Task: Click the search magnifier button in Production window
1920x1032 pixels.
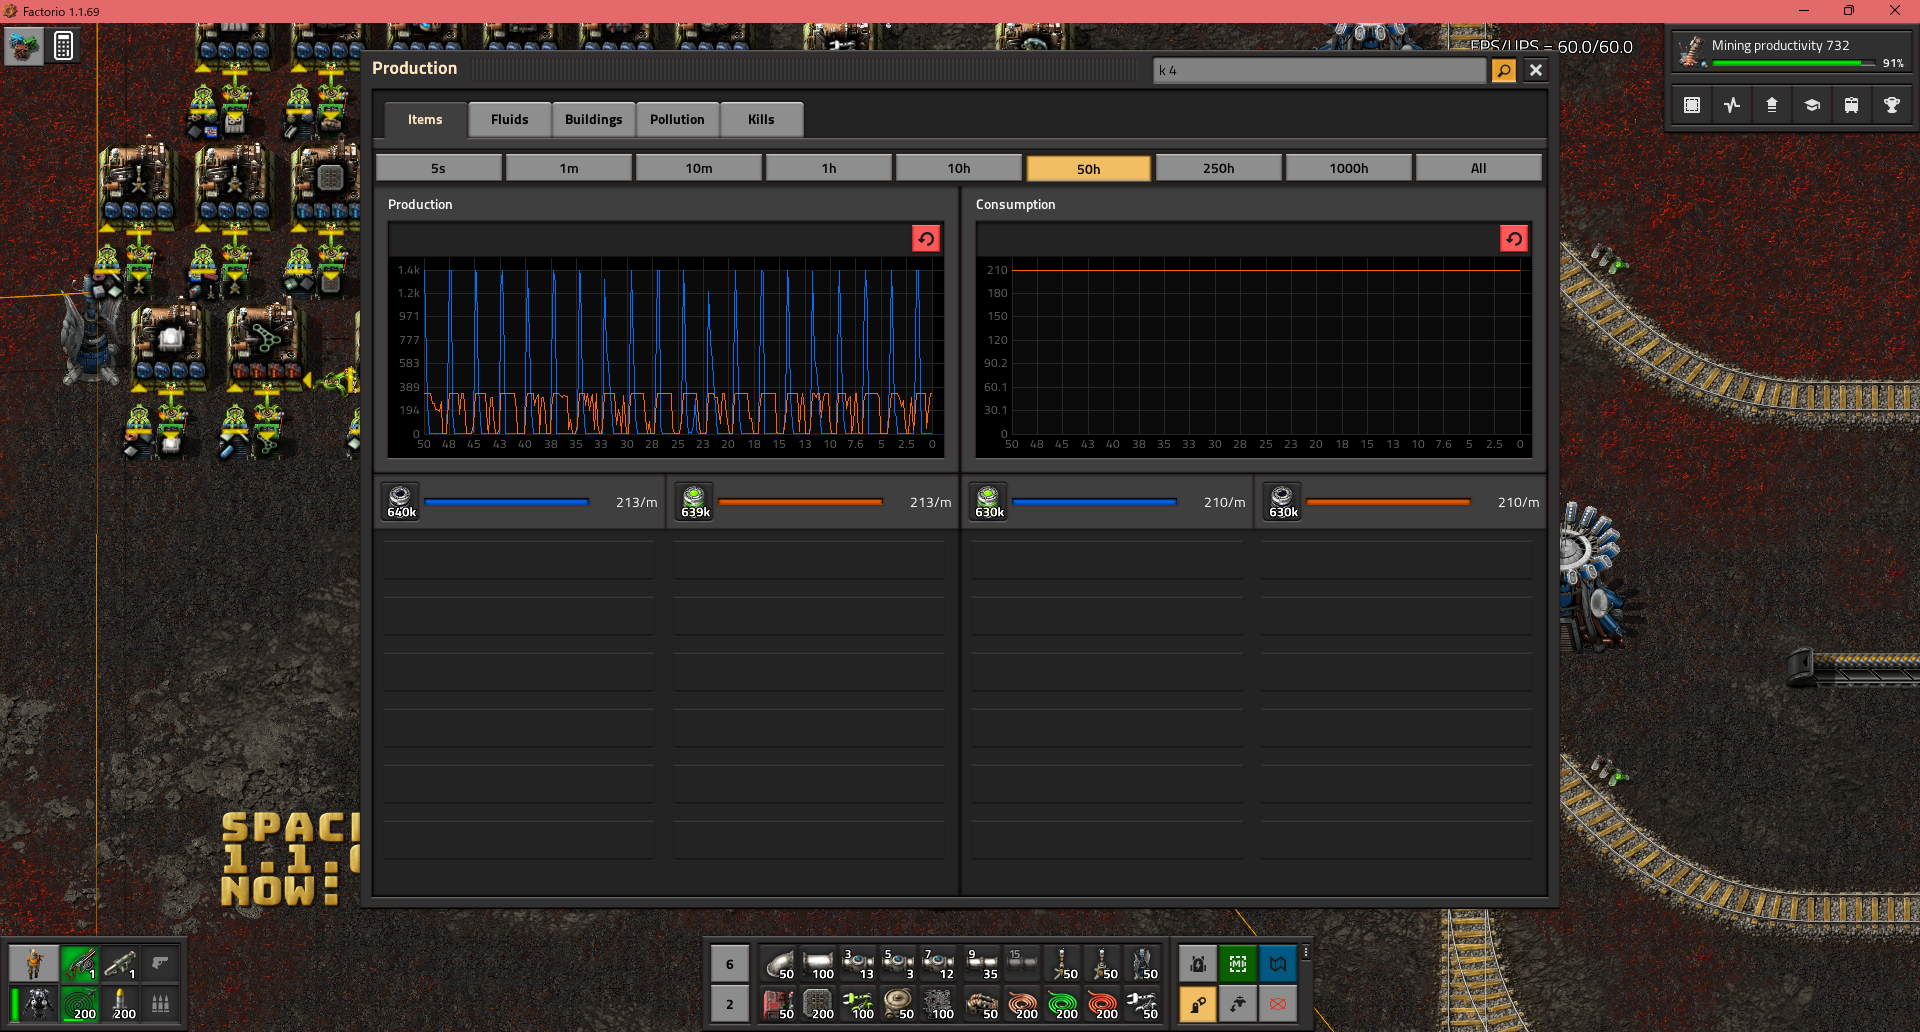Action: 1503,70
